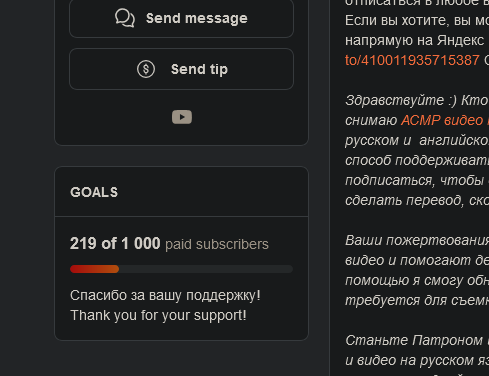Click the GOALS section heading
The image size is (489, 376).
pos(94,192)
